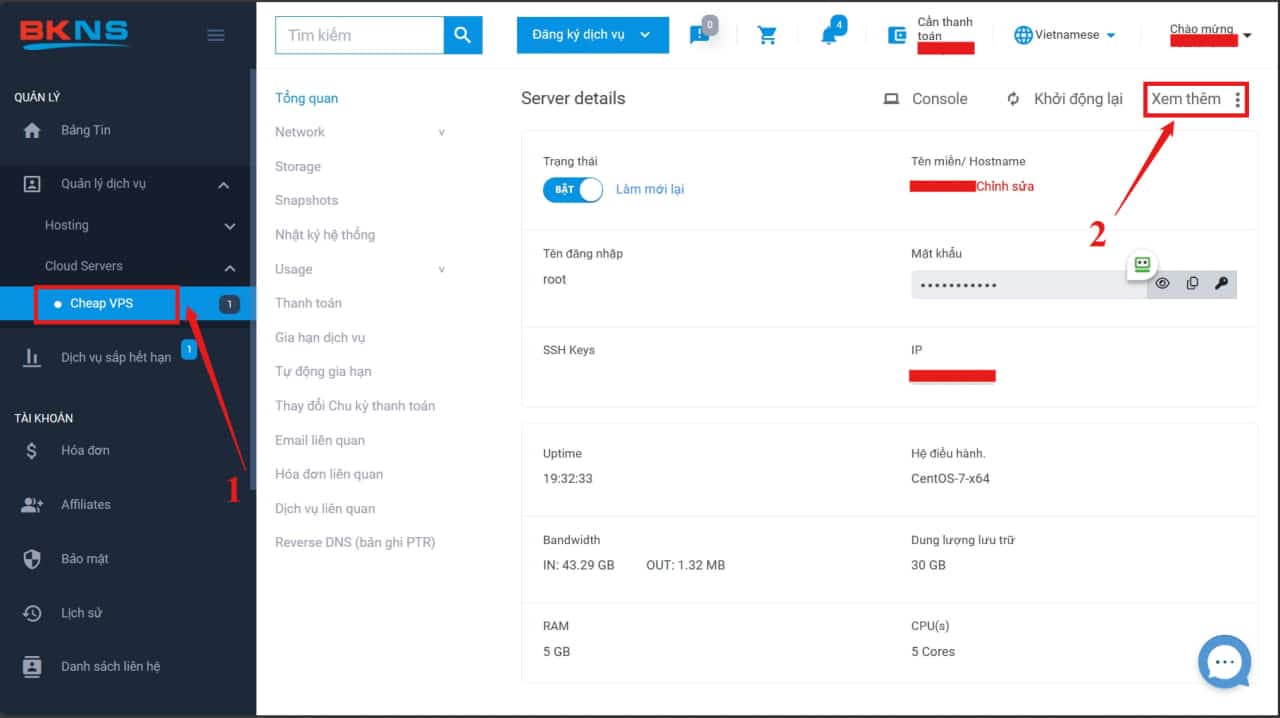Click the bar chart icon for expiring services
This screenshot has height=718, width=1280.
[x=32, y=357]
